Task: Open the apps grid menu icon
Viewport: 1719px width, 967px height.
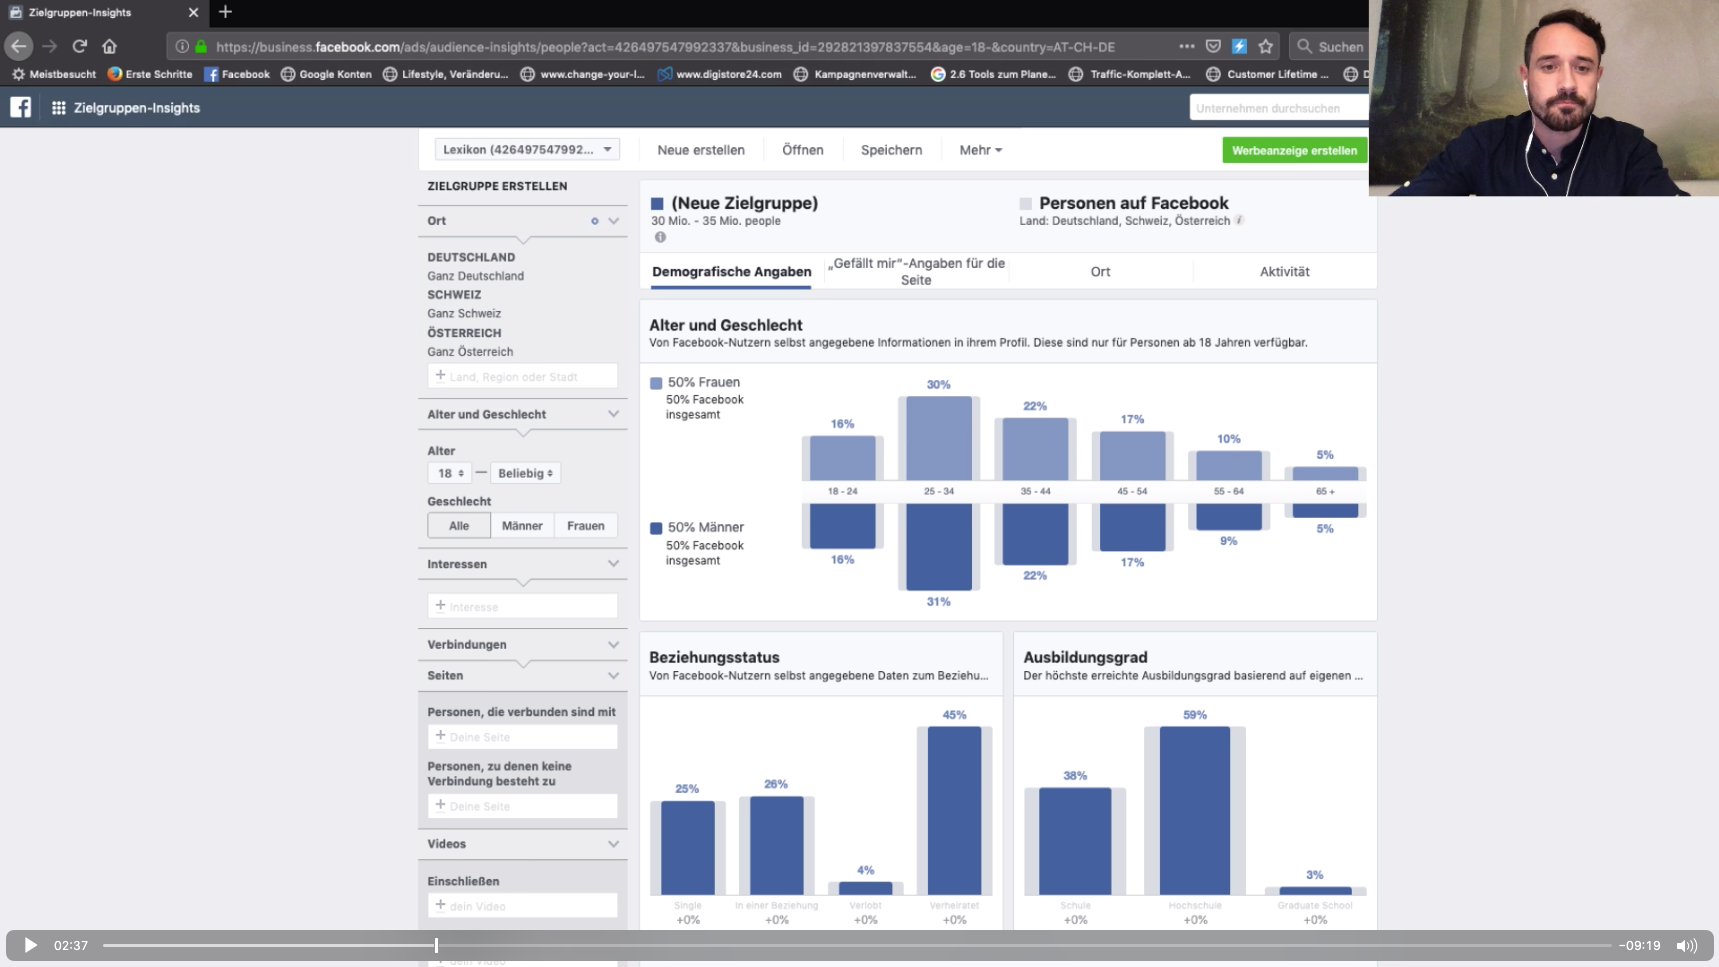Action: [x=59, y=108]
